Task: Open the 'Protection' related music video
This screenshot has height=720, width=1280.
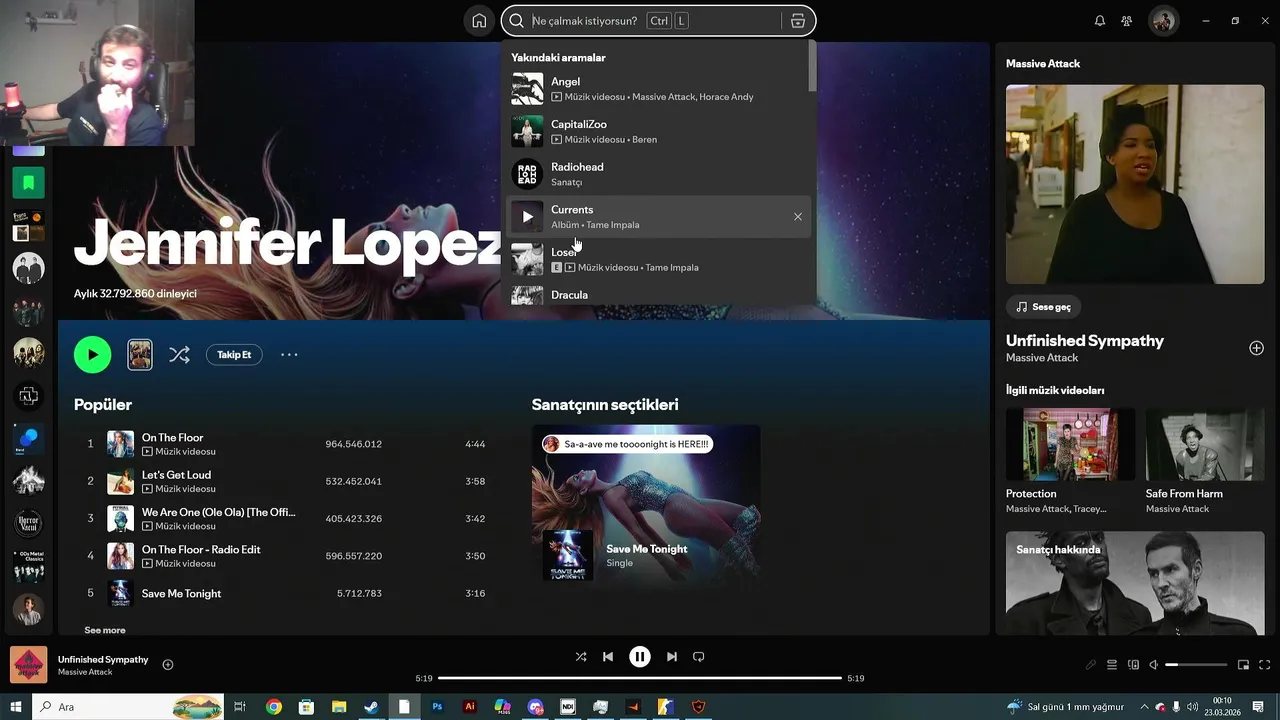Action: click(x=1070, y=462)
